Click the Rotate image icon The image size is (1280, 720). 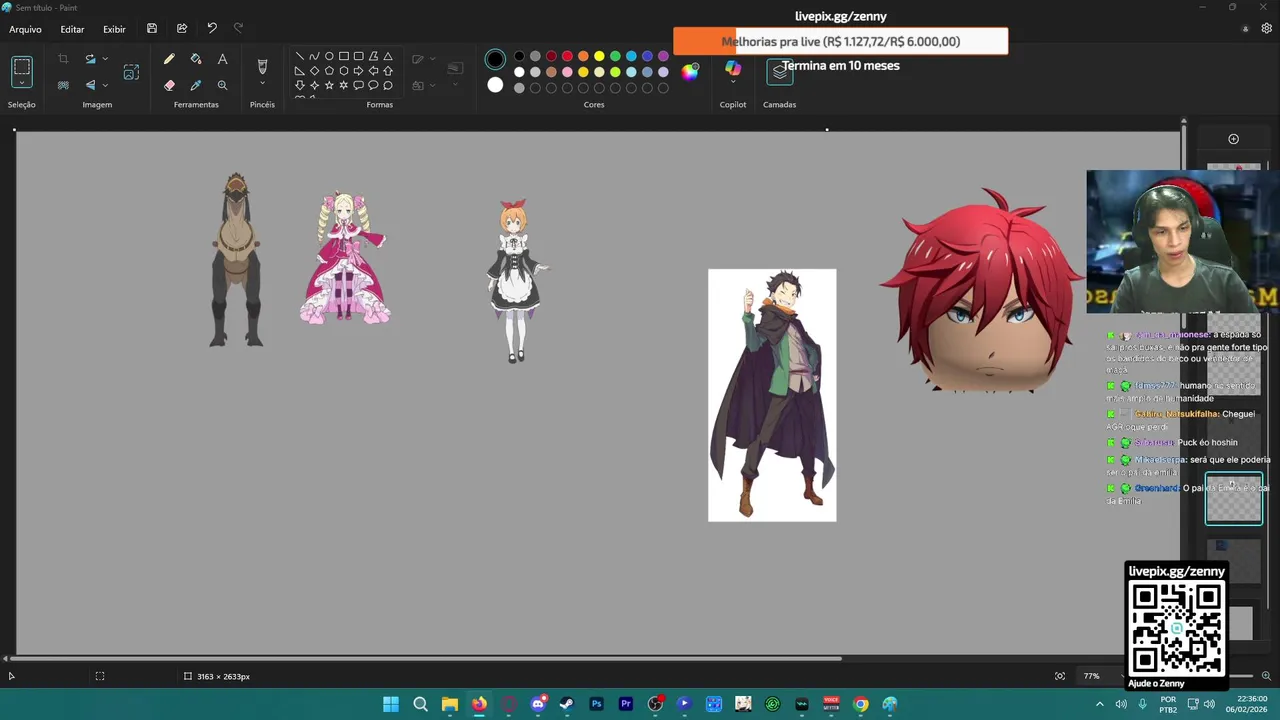90,59
